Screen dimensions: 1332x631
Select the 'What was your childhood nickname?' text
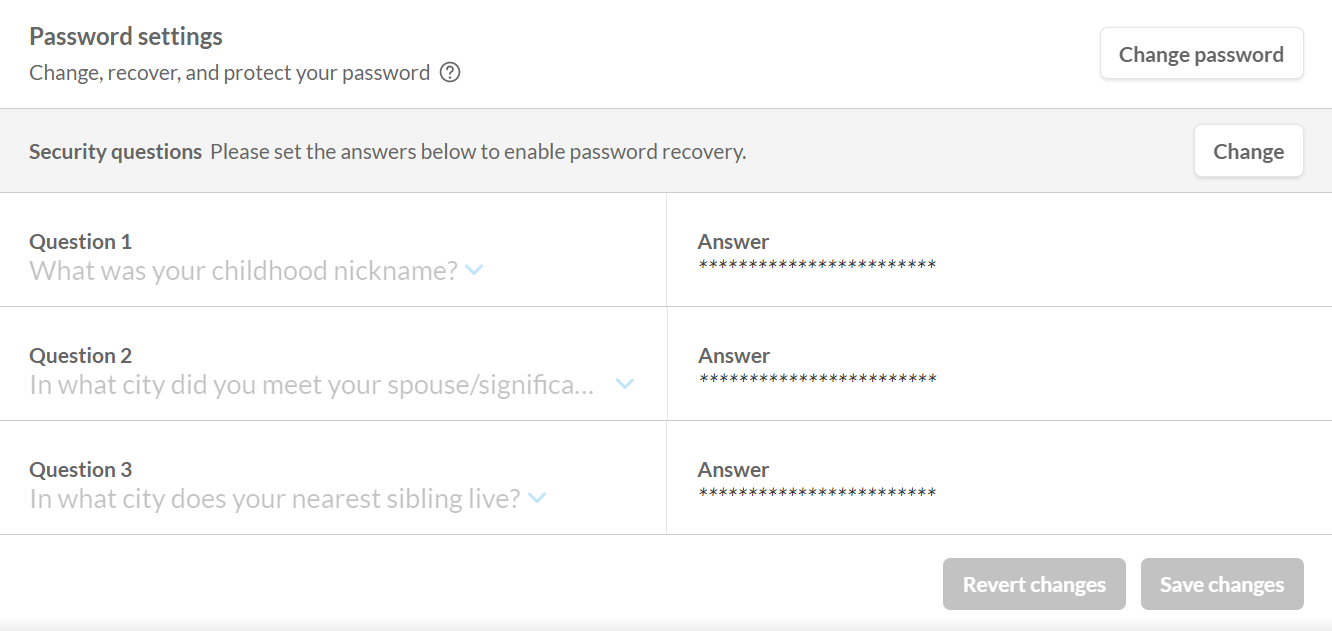pyautogui.click(x=243, y=270)
